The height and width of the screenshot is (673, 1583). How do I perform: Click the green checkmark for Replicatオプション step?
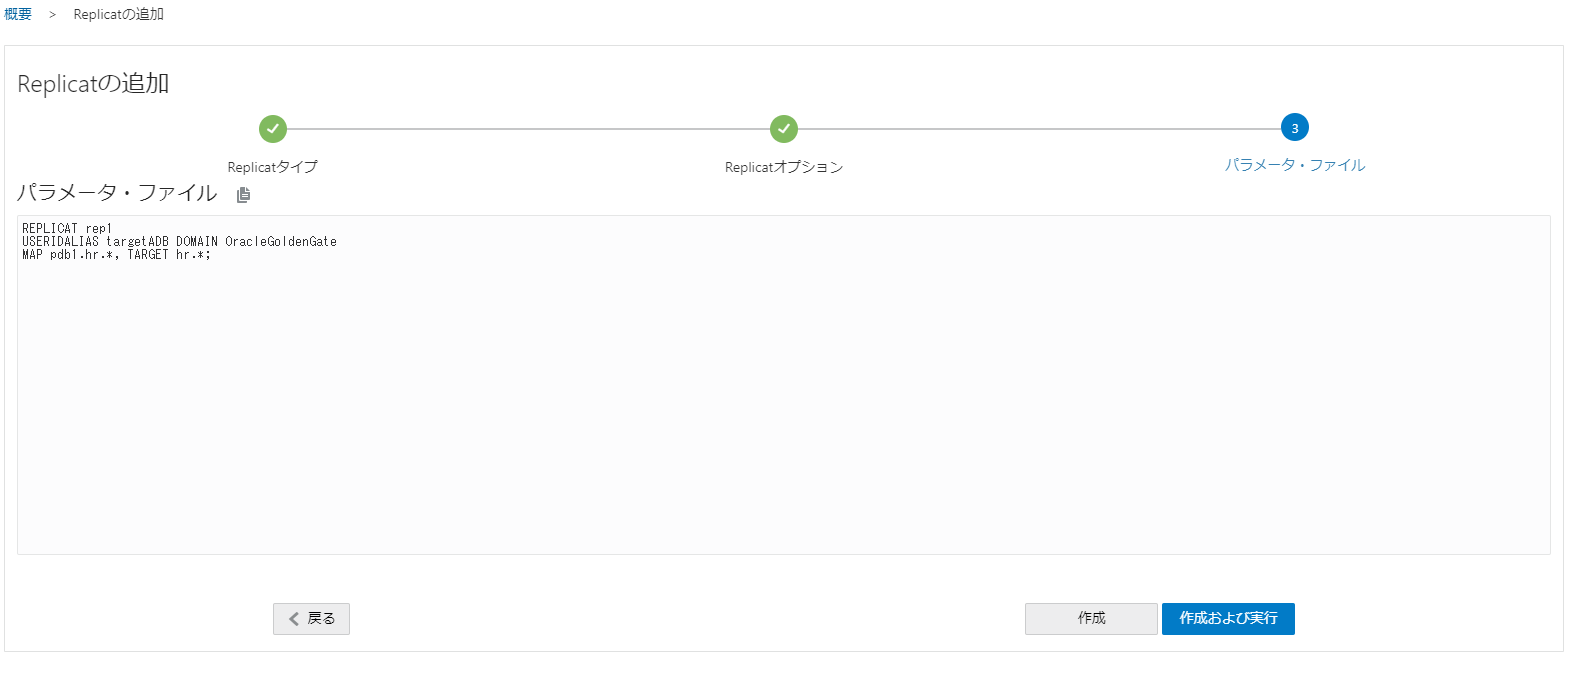pos(784,129)
